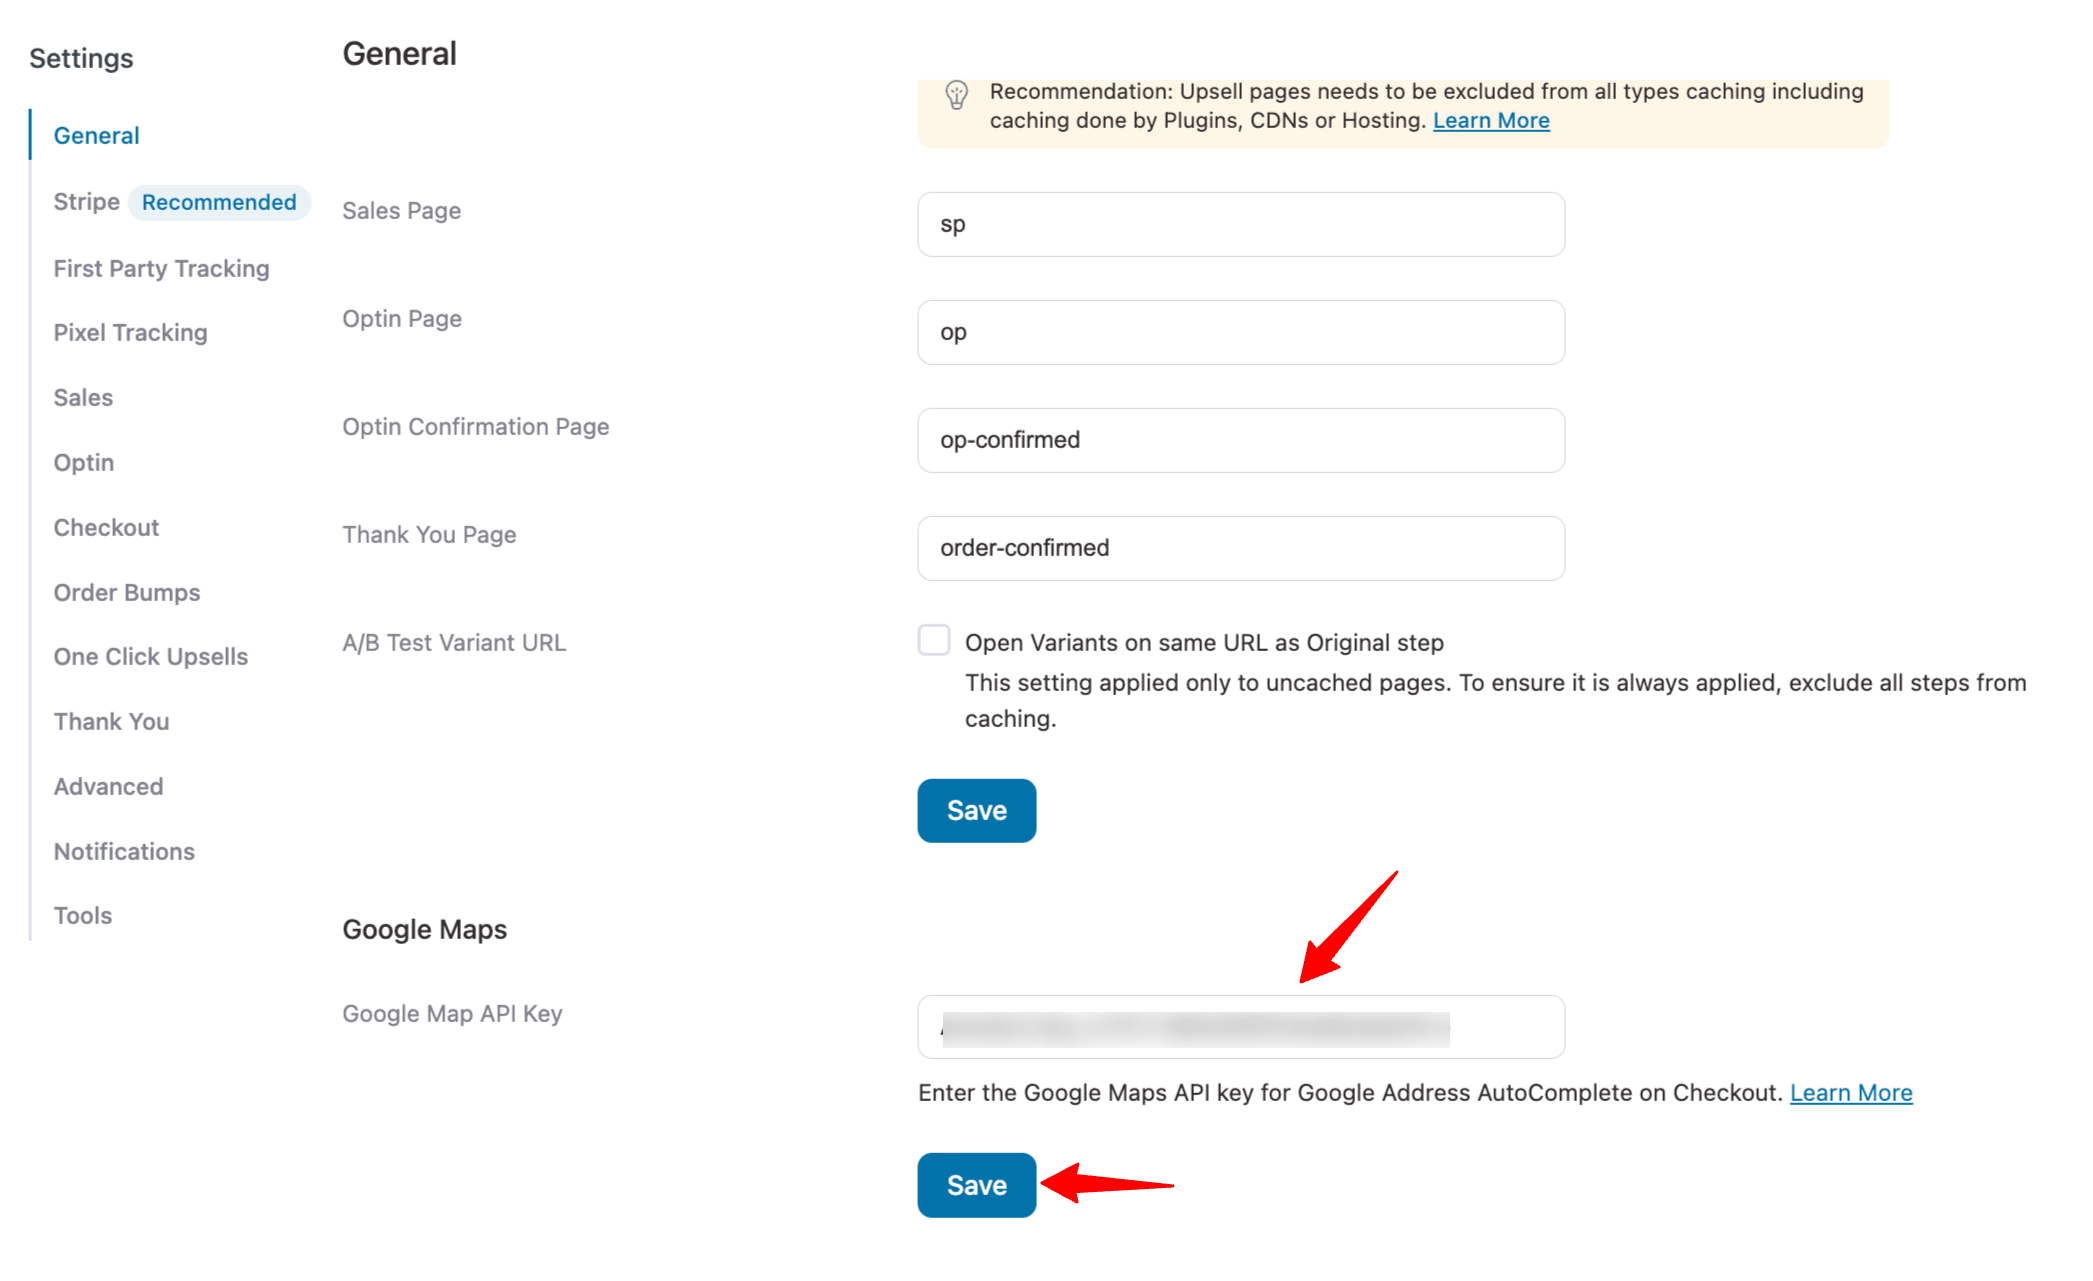Open Learn More link about caching recommendation
This screenshot has width=2093, height=1281.
[1490, 121]
